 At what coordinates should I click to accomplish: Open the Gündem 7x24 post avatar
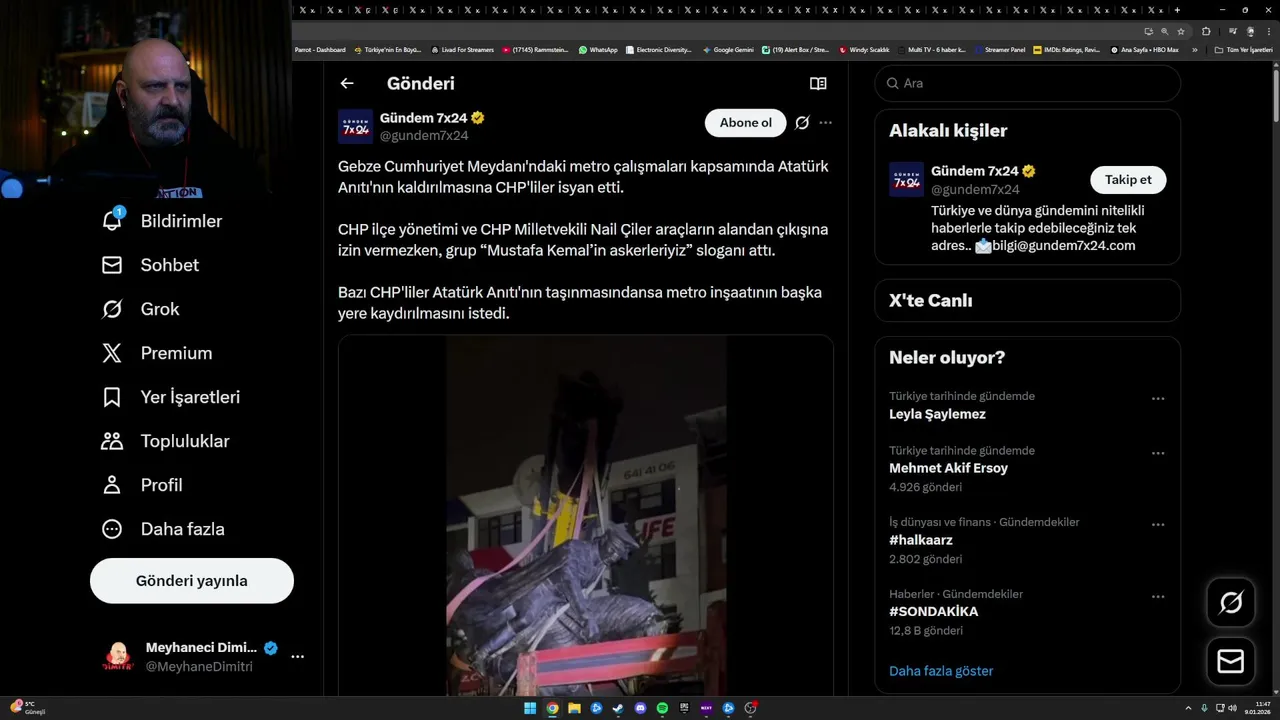(x=355, y=127)
